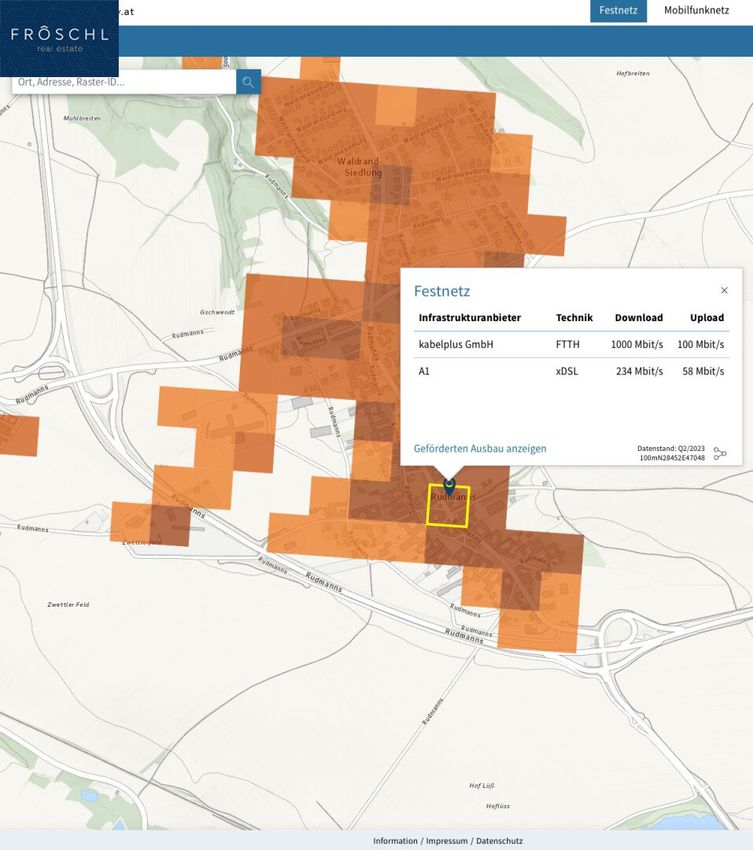Click the share icon in popup
Screen dimensions: 753x850
pos(720,453)
